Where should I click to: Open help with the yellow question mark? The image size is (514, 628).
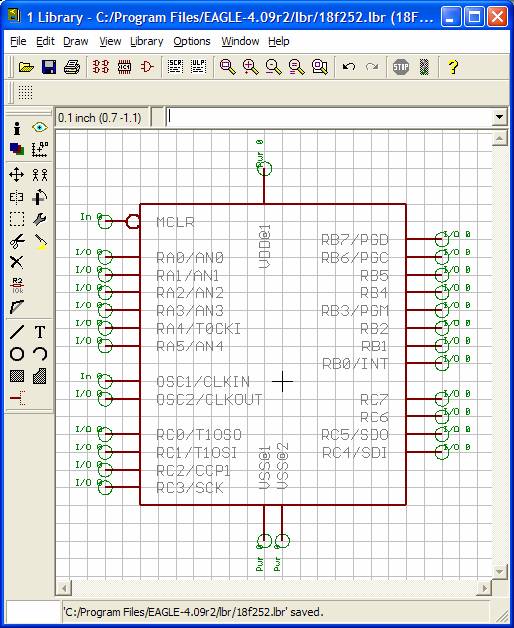tap(453, 66)
